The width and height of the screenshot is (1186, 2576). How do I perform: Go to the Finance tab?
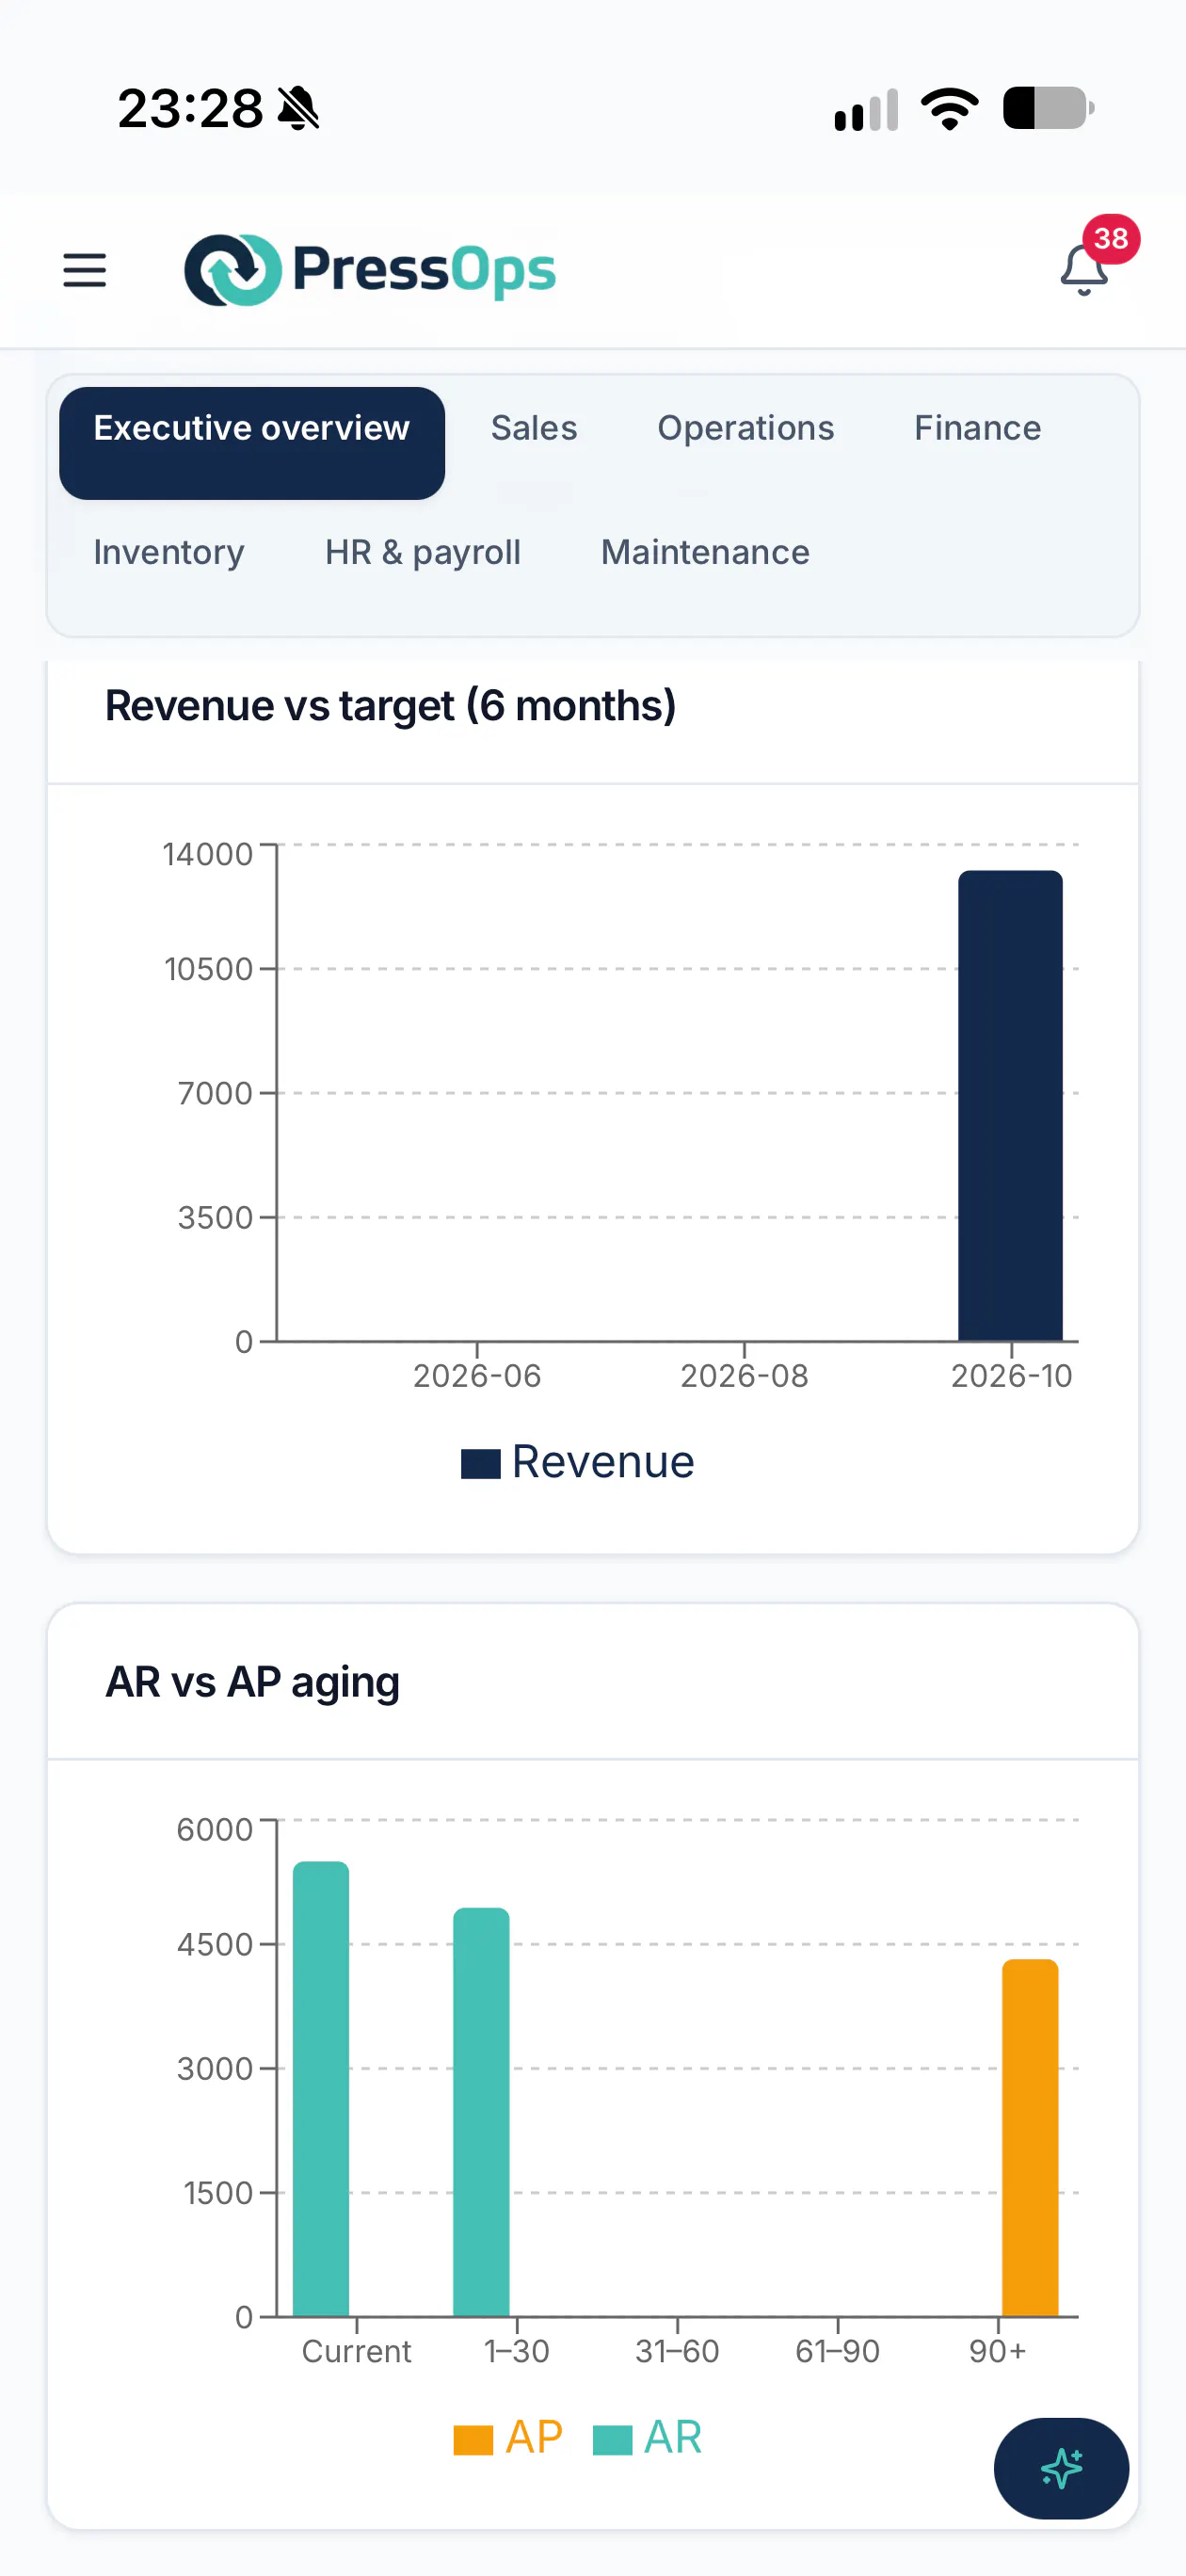pos(978,428)
